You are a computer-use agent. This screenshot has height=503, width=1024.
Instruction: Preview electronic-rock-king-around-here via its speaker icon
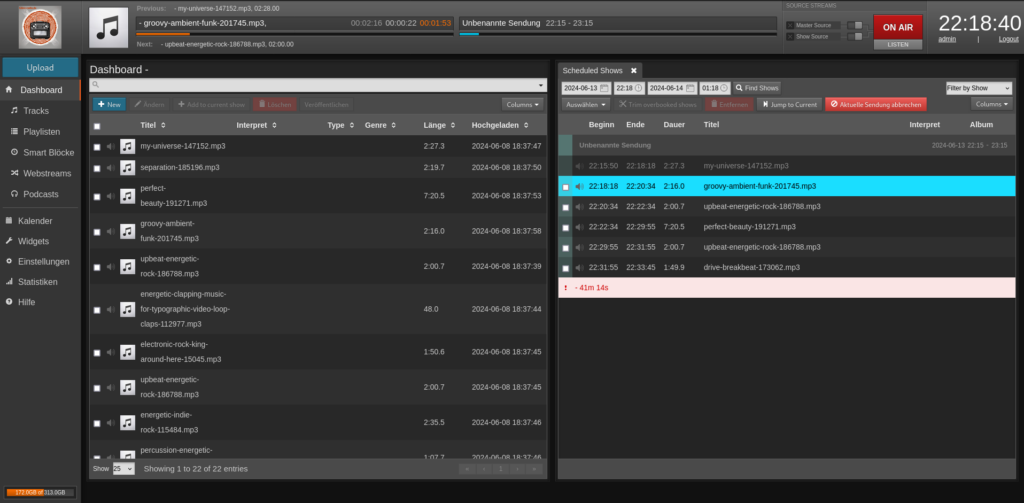(x=111, y=352)
